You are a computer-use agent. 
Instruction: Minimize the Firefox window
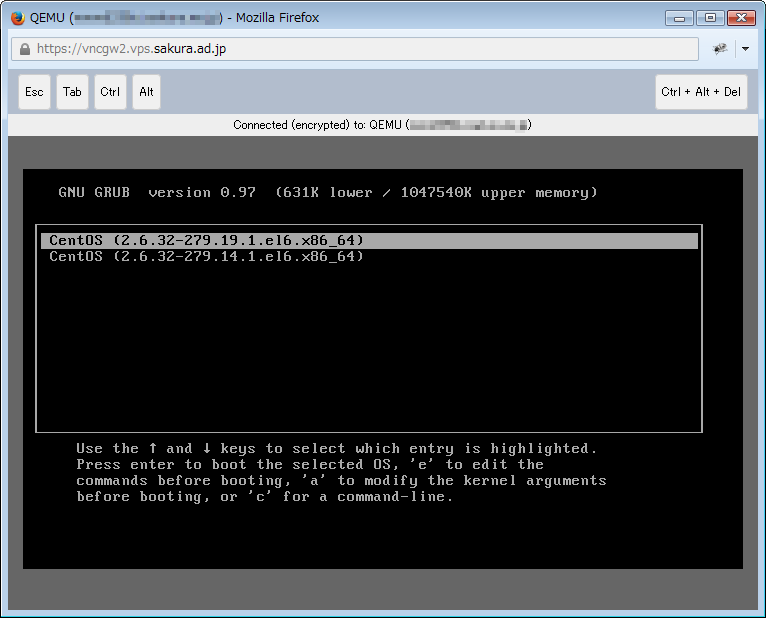[679, 18]
